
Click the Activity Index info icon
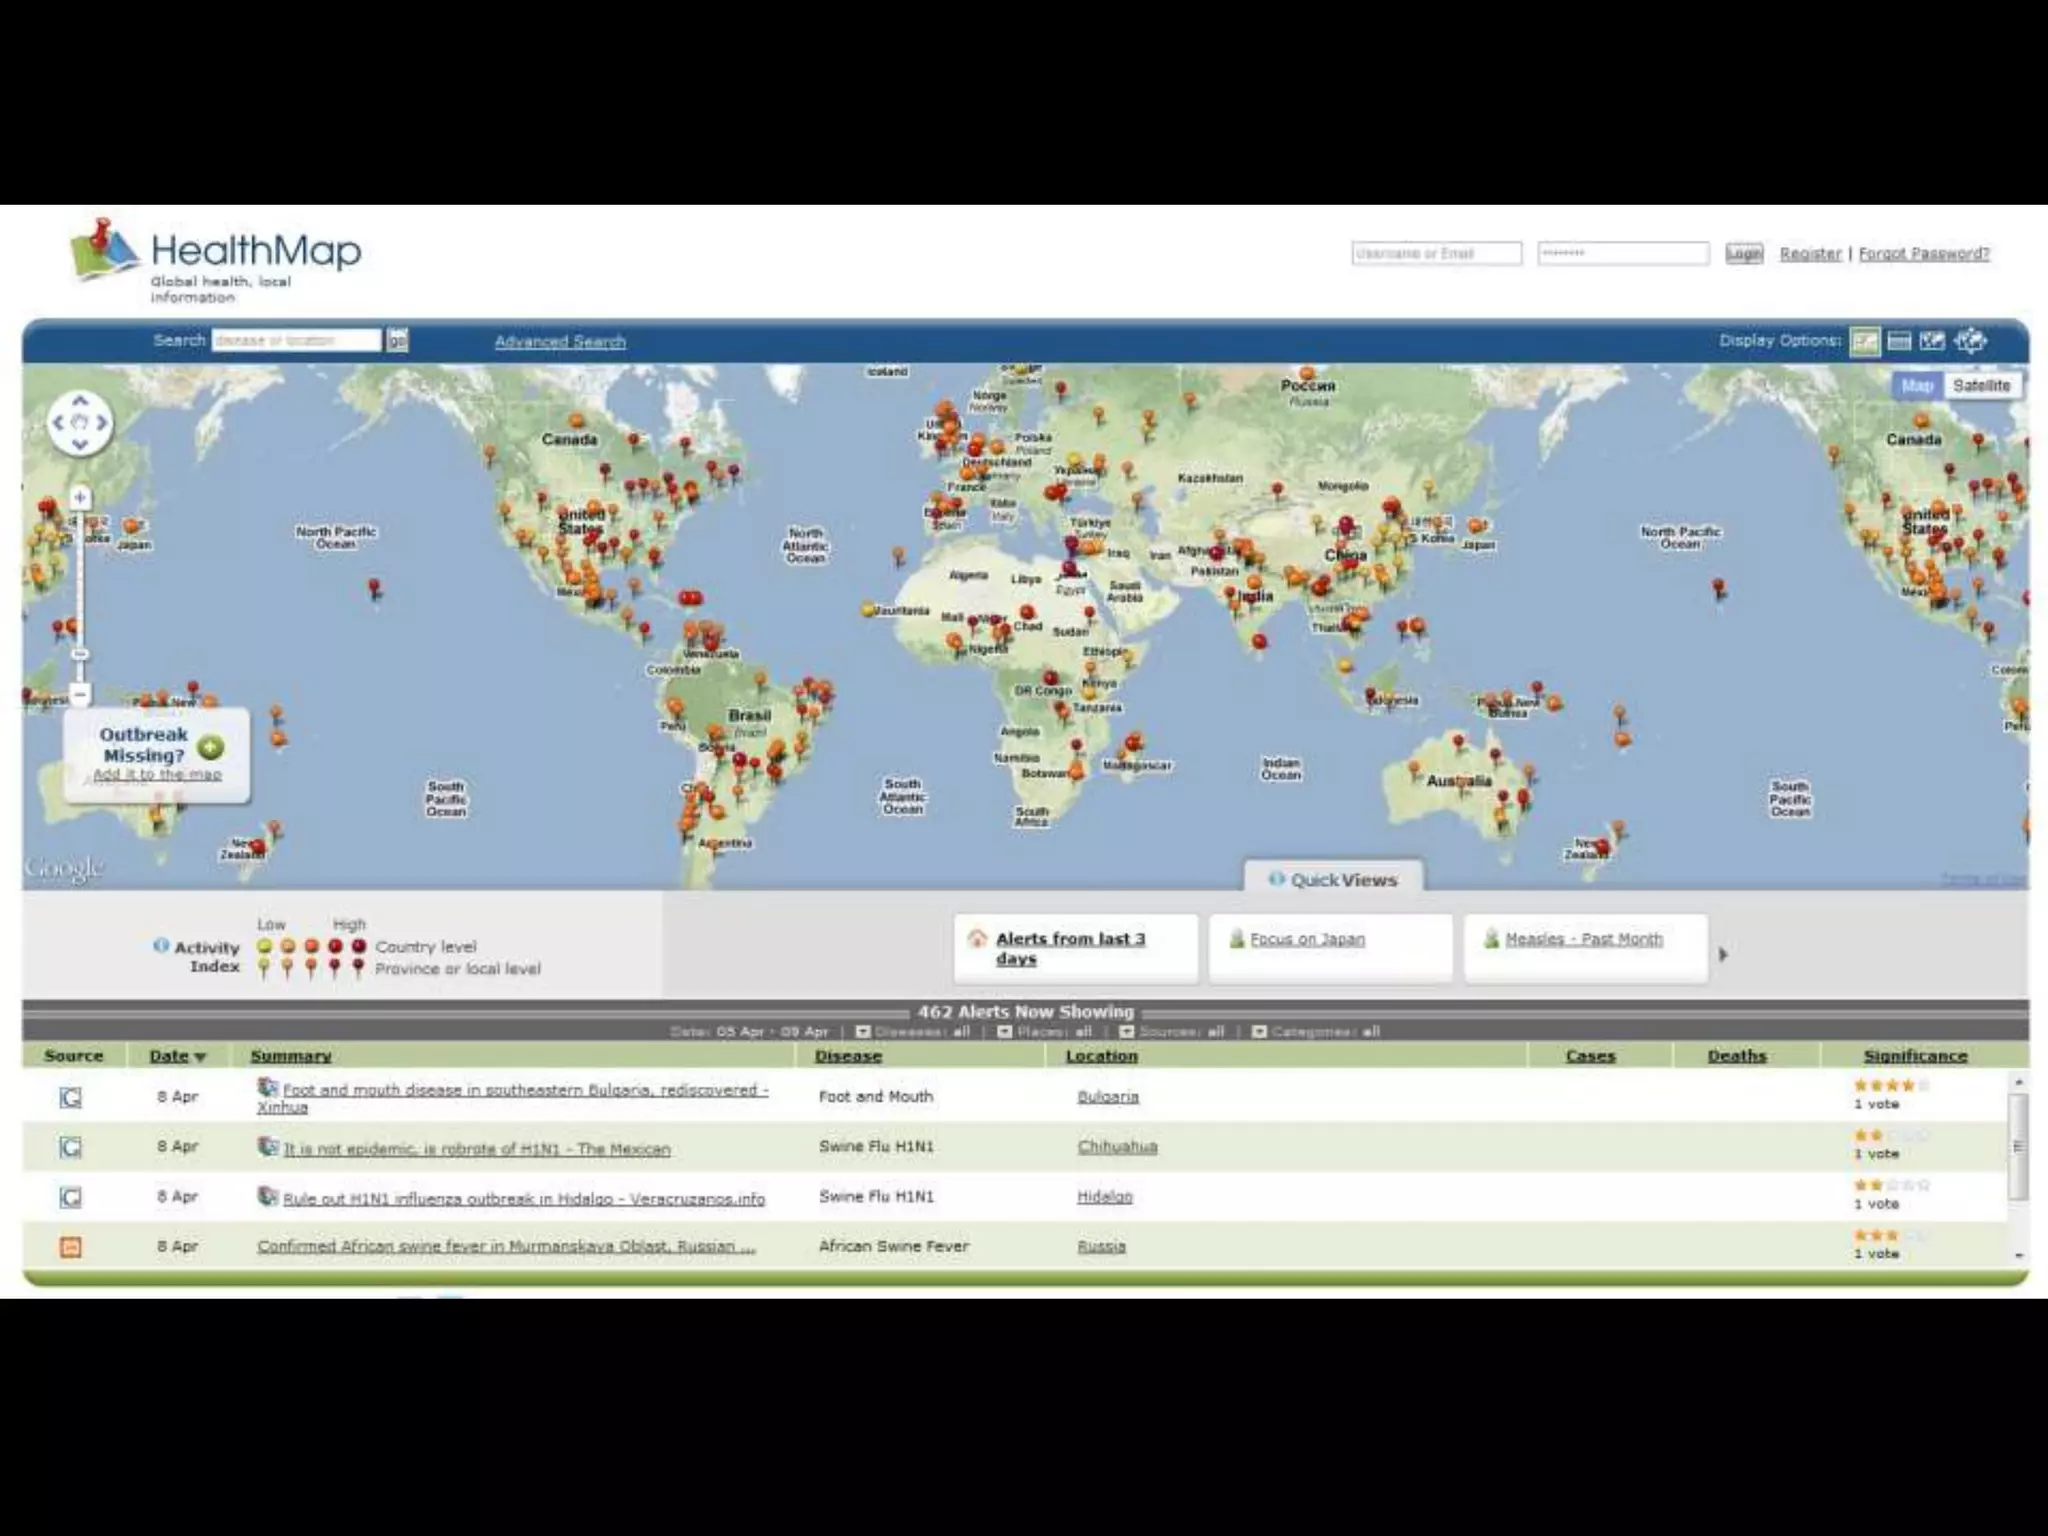[x=161, y=945]
